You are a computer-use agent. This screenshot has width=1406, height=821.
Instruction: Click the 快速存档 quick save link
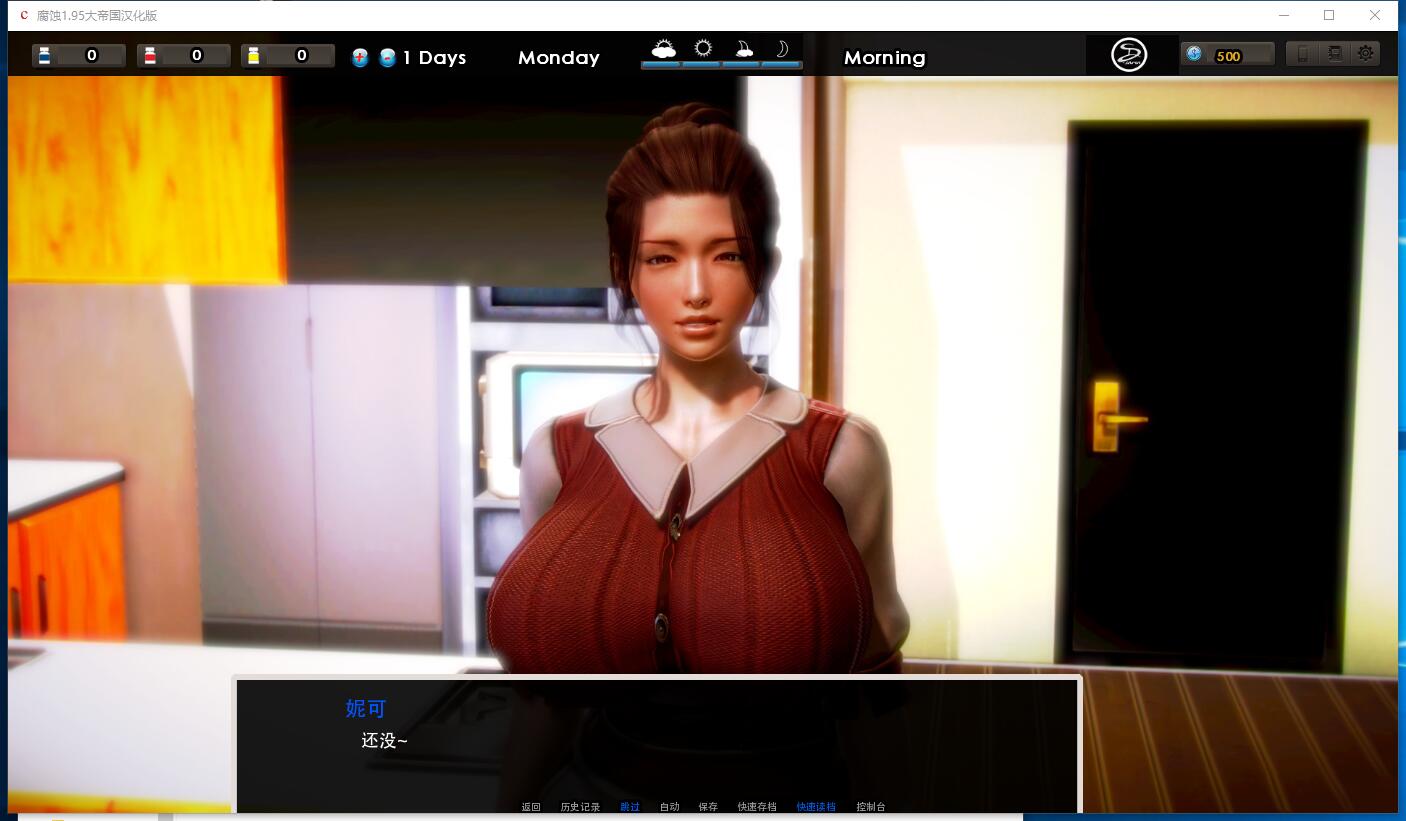(757, 806)
